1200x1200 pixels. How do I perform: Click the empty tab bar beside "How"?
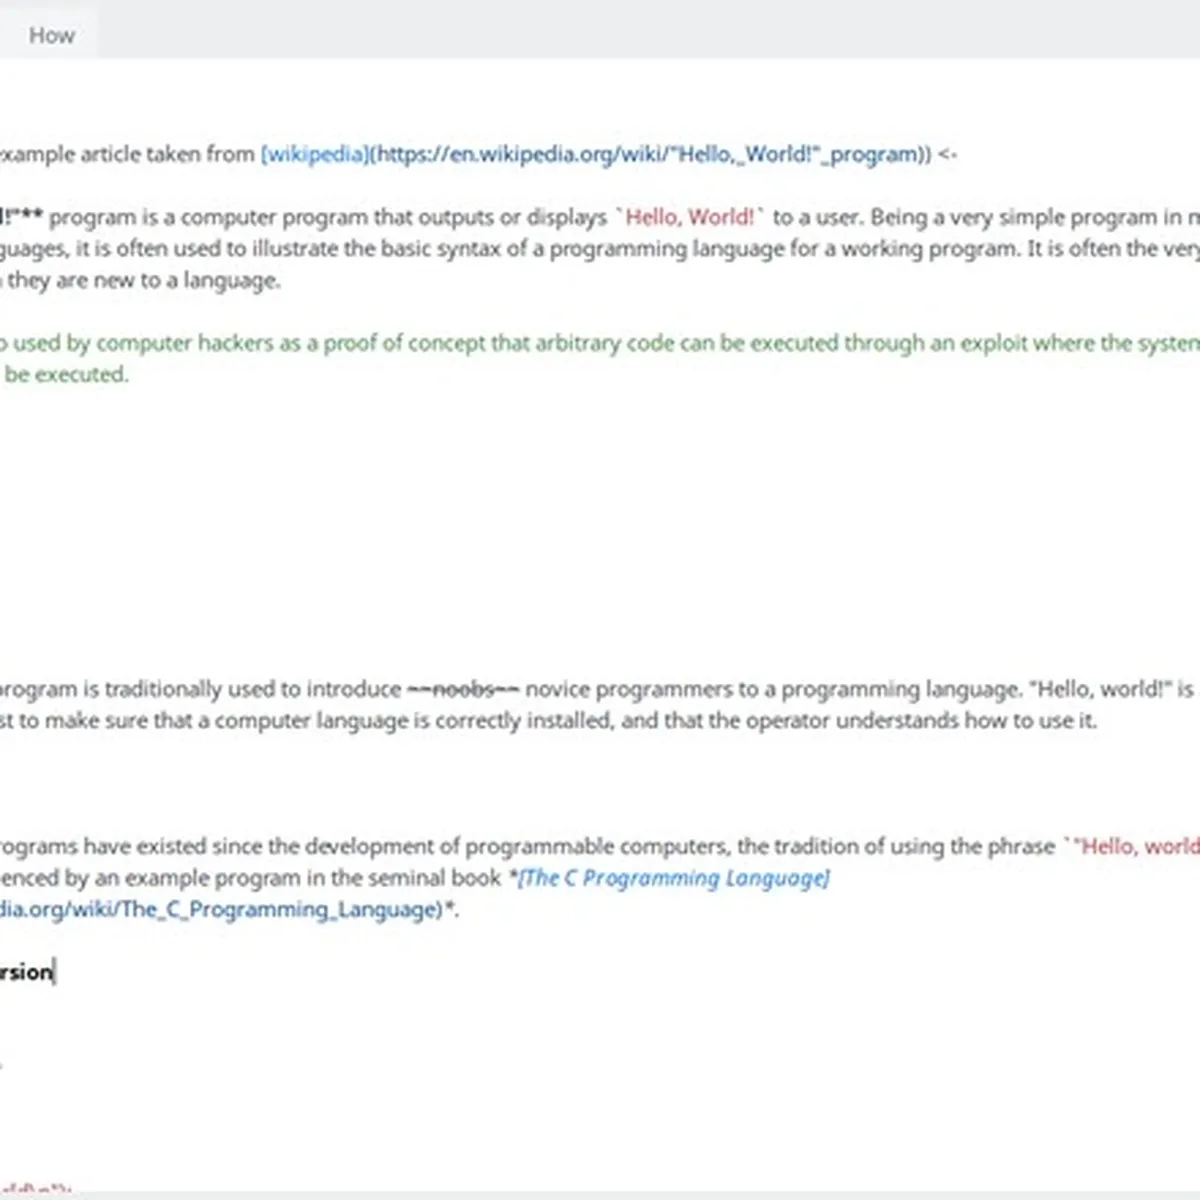600,30
